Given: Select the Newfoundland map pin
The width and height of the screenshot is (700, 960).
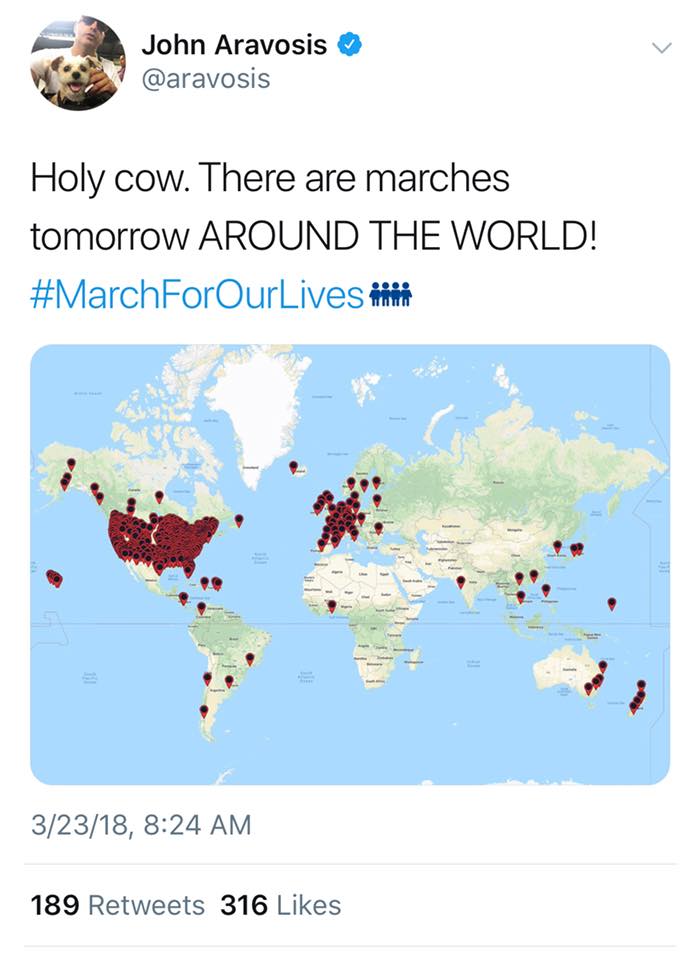Looking at the screenshot, I should click(x=239, y=519).
